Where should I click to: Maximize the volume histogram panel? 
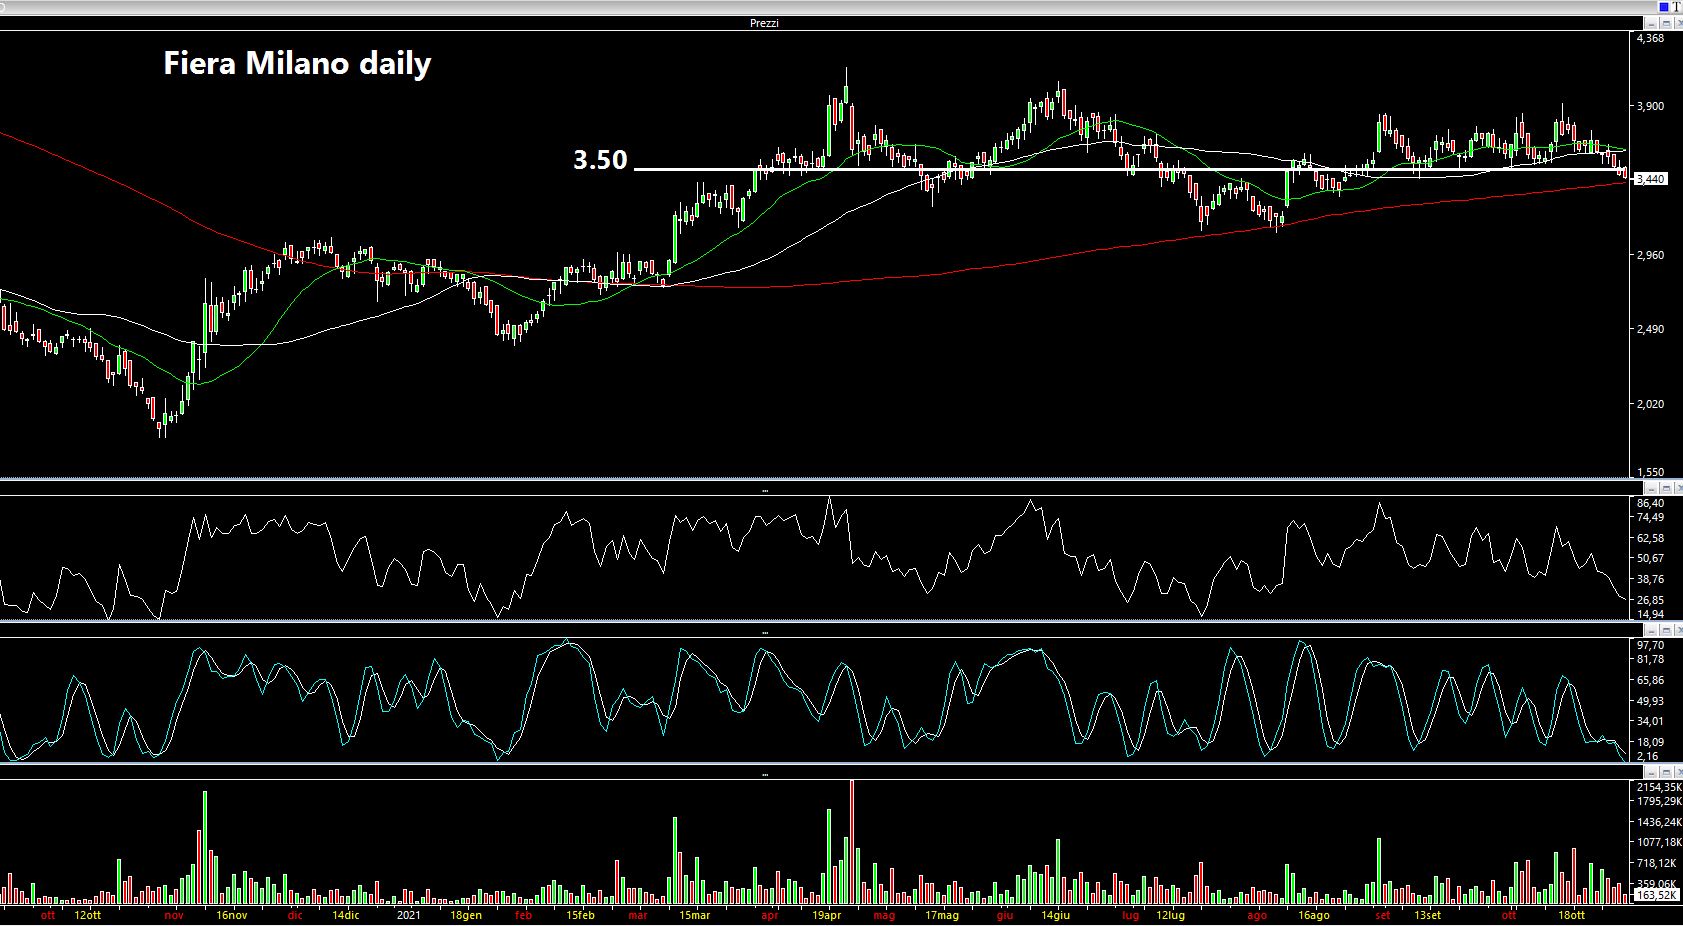1665,772
